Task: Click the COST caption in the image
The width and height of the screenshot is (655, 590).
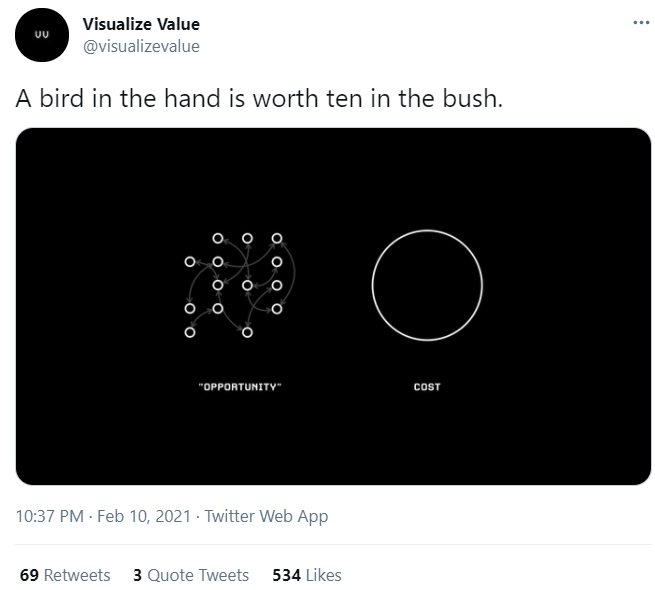Action: coord(427,387)
